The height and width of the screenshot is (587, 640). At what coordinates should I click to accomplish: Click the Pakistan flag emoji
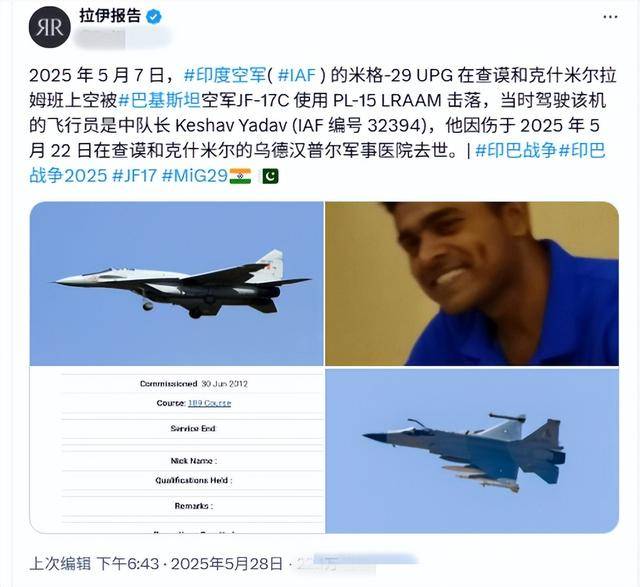(270, 176)
